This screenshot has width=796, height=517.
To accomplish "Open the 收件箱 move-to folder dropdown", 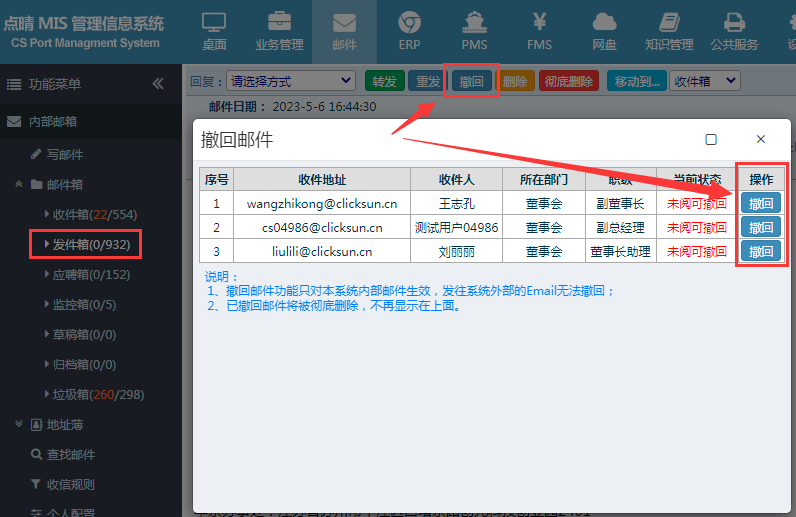I will (705, 81).
